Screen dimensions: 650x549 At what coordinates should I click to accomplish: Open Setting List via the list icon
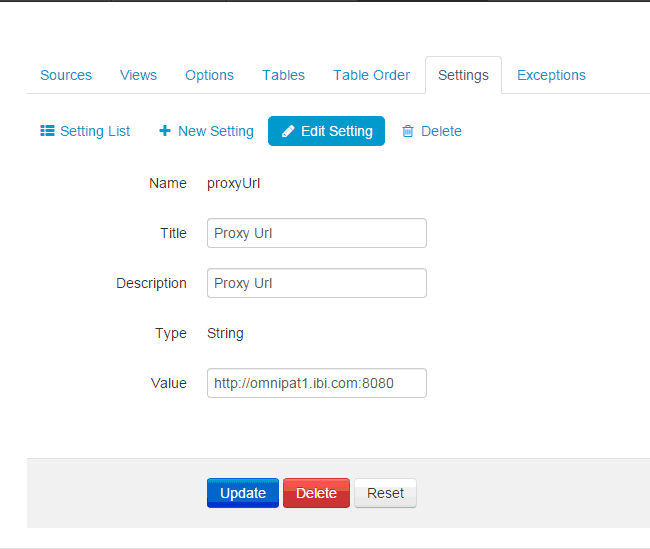click(x=47, y=131)
